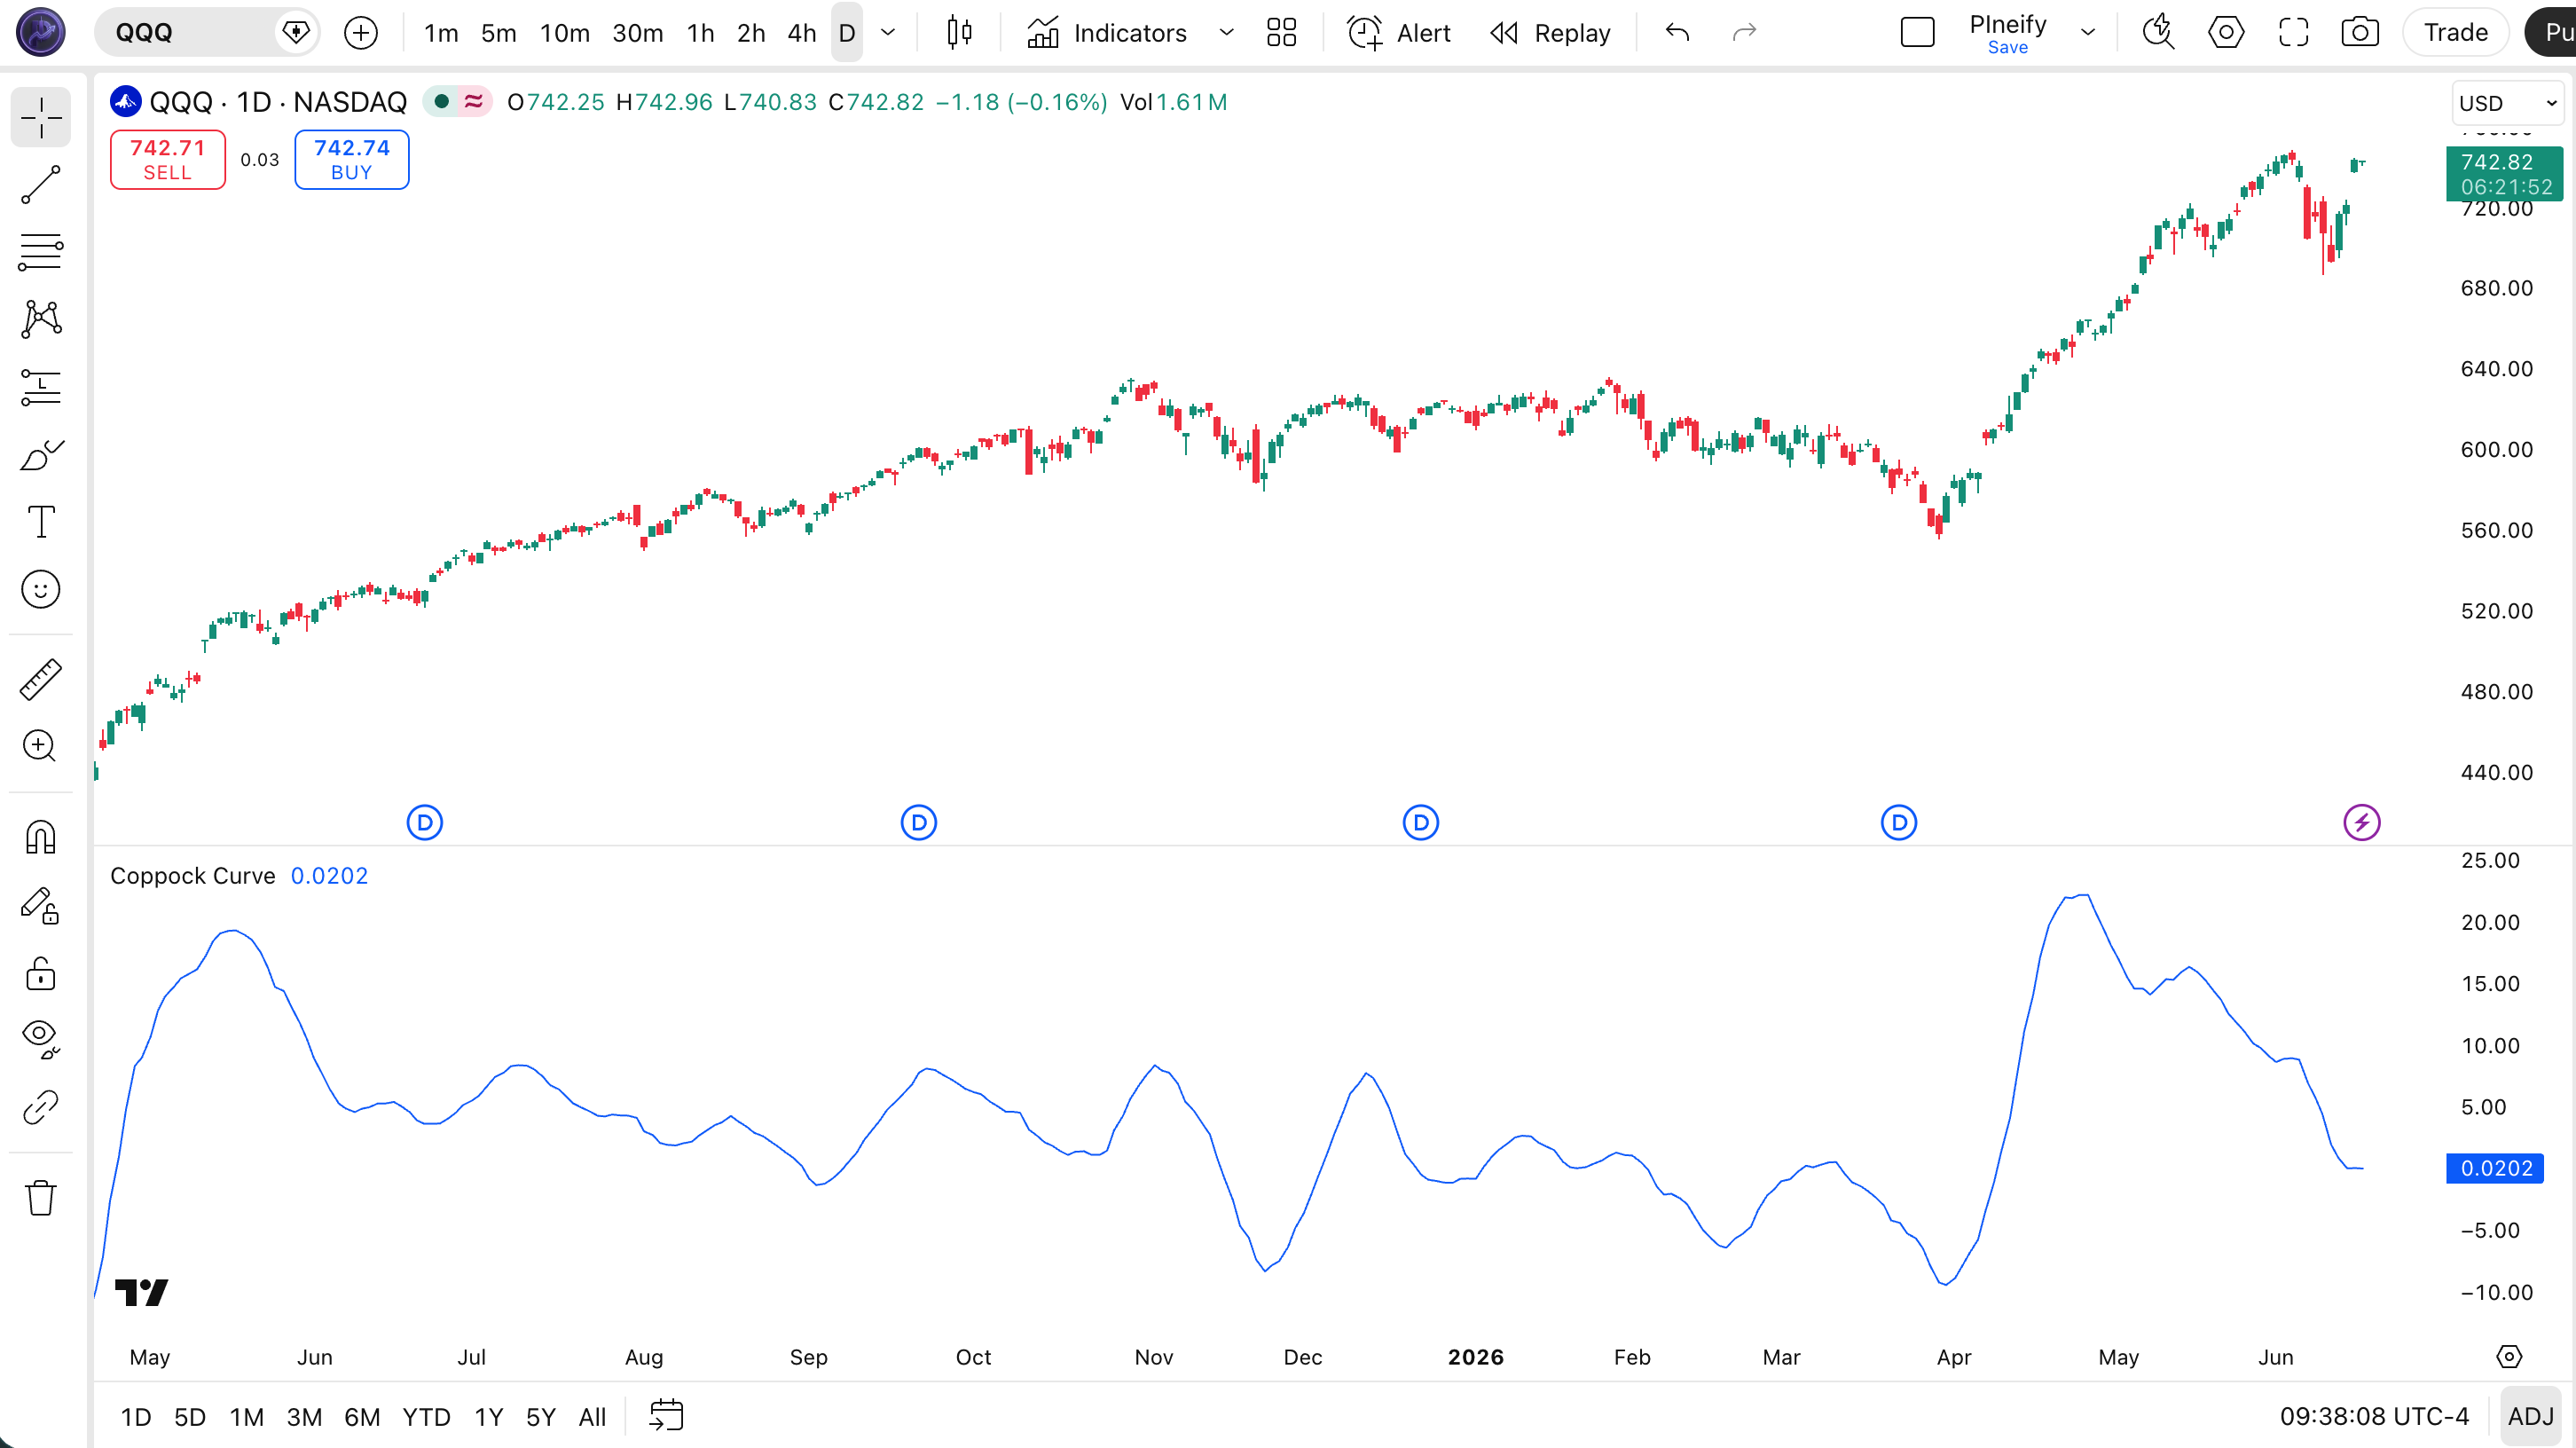Select the brush drawing tool

click(41, 455)
